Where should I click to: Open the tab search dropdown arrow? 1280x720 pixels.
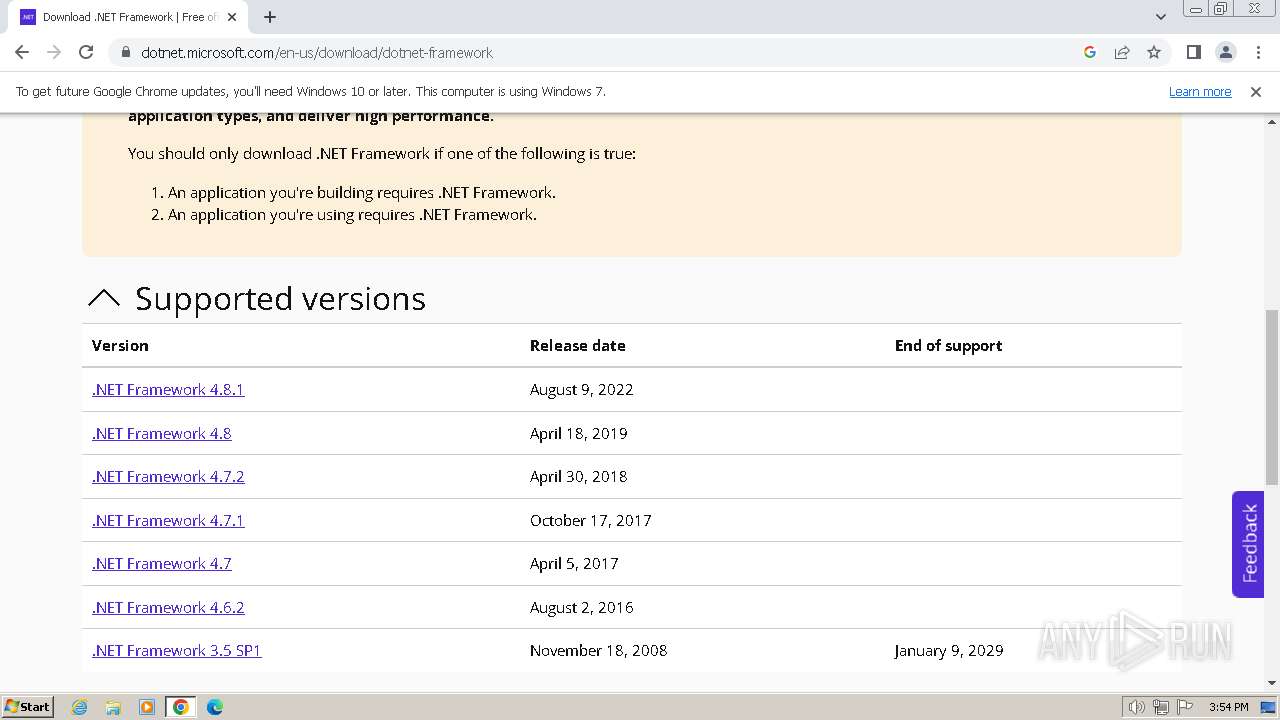1161,17
